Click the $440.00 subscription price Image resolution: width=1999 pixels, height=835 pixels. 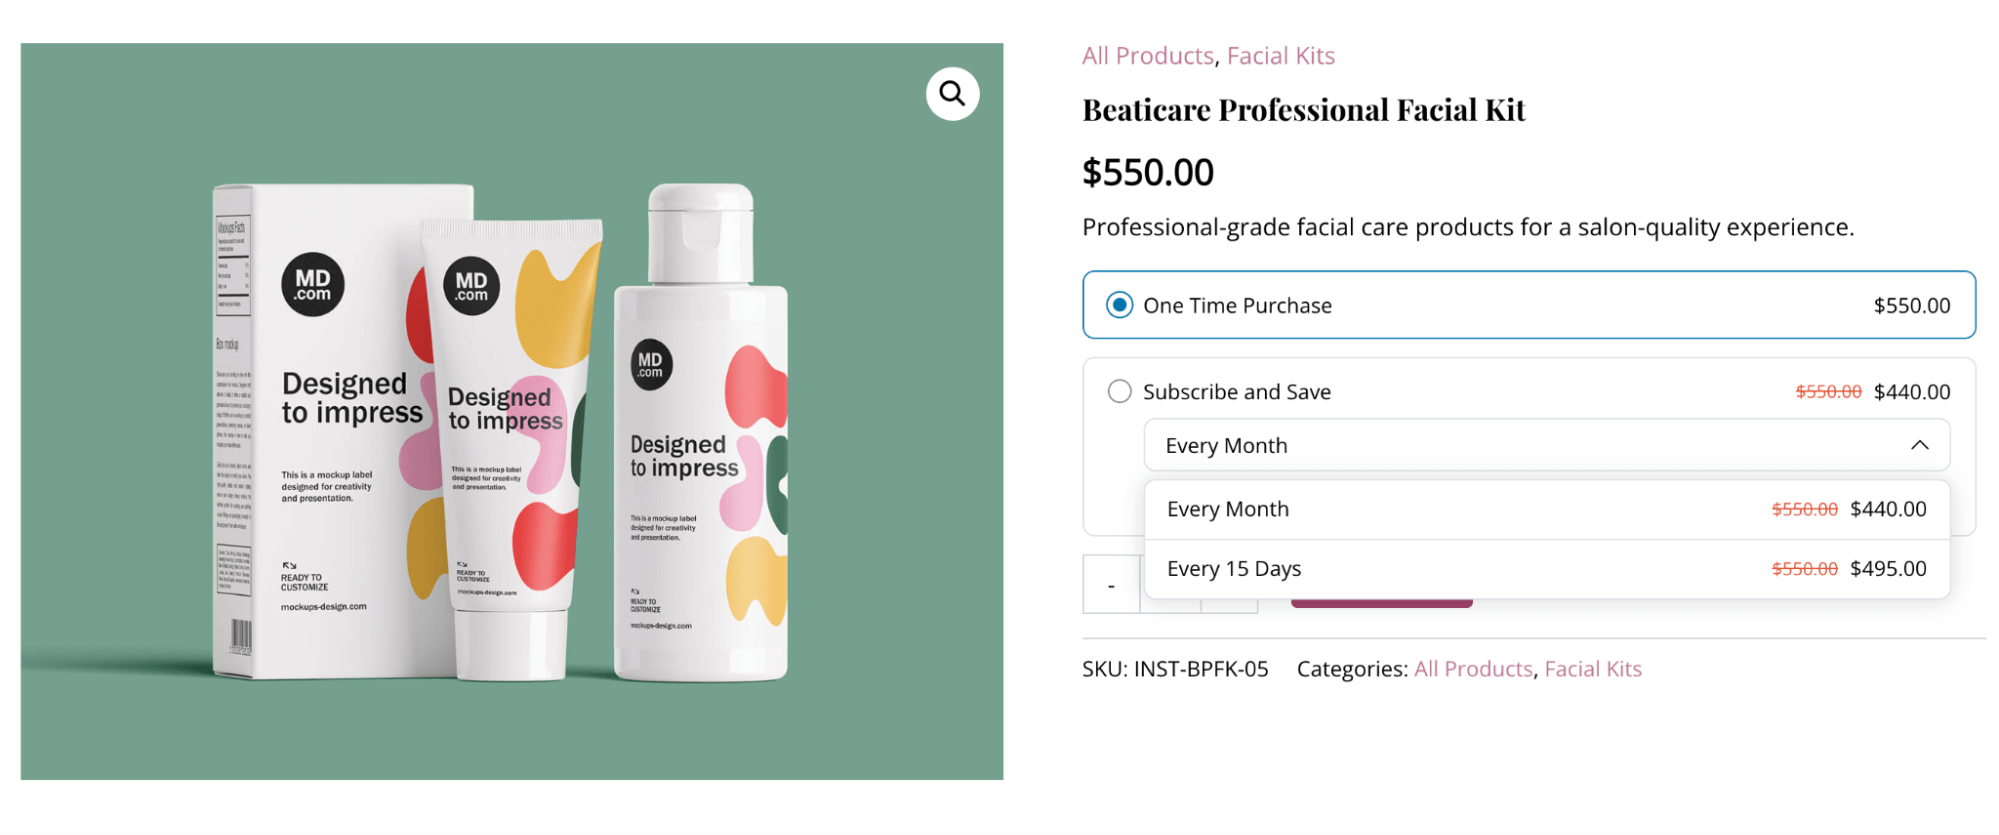pyautogui.click(x=1912, y=391)
